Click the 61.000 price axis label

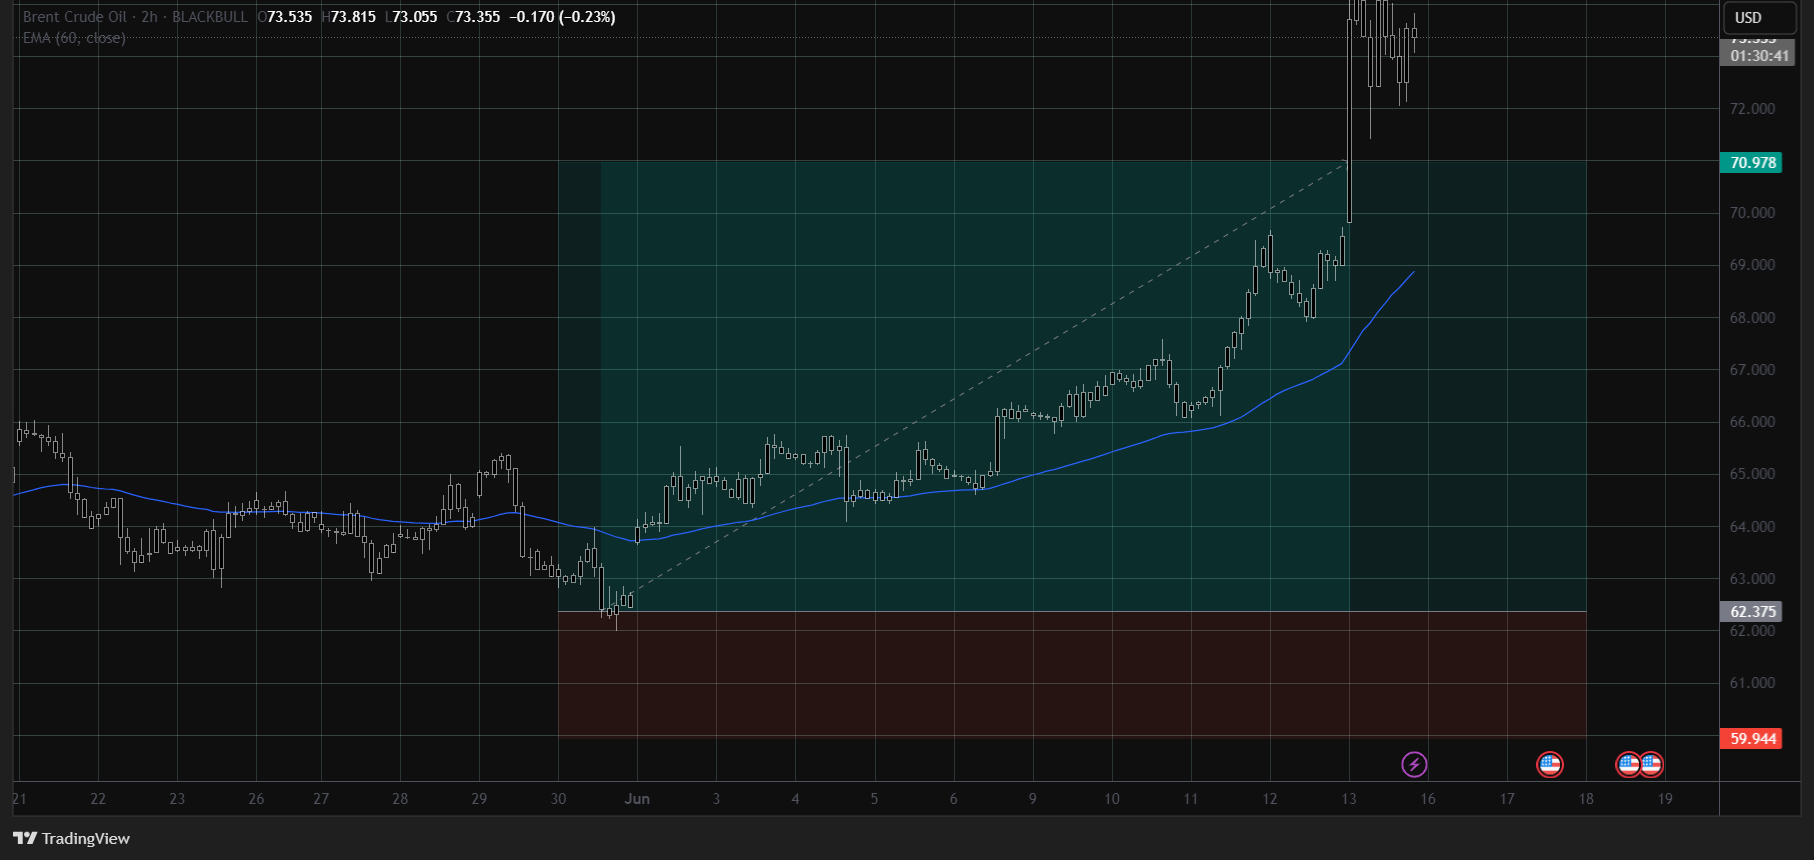tap(1752, 683)
